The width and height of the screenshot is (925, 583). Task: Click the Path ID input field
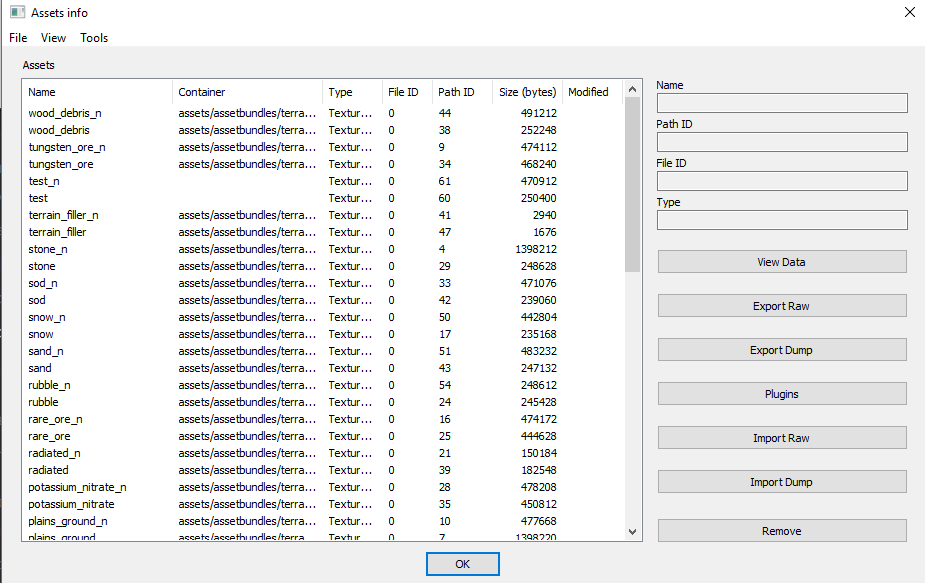pyautogui.click(x=782, y=142)
